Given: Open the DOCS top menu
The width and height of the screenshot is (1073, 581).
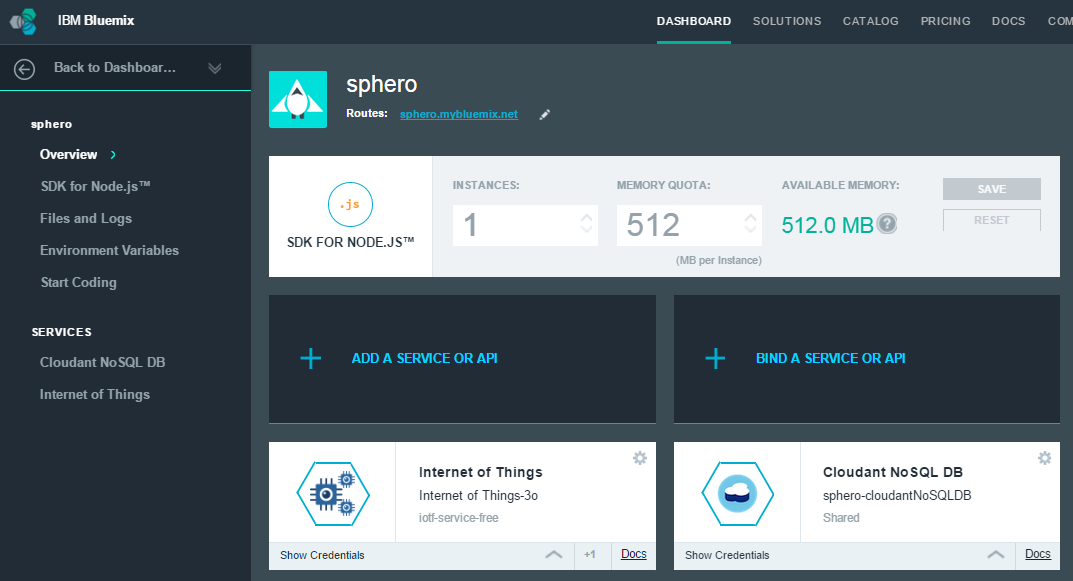Looking at the screenshot, I should pyautogui.click(x=1009, y=21).
